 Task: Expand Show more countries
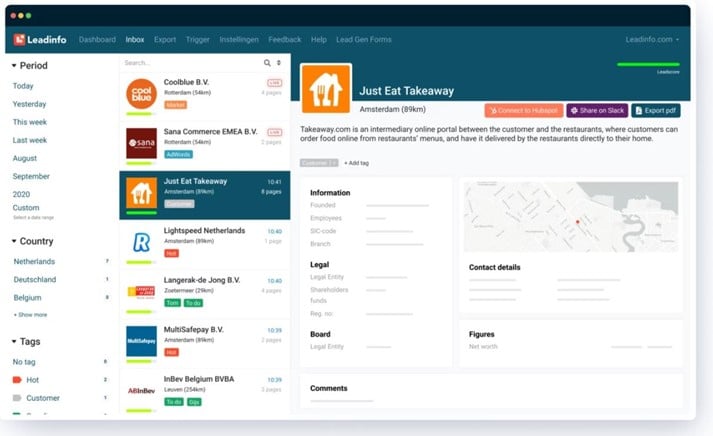click(x=30, y=315)
